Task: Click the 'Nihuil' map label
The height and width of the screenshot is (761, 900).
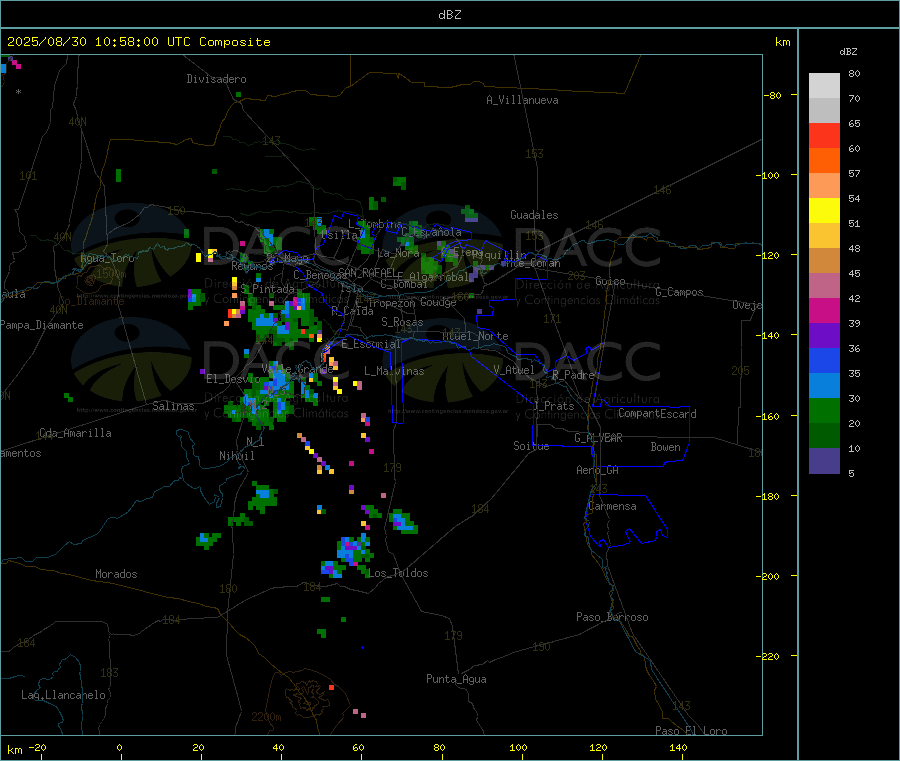Action: [237, 456]
